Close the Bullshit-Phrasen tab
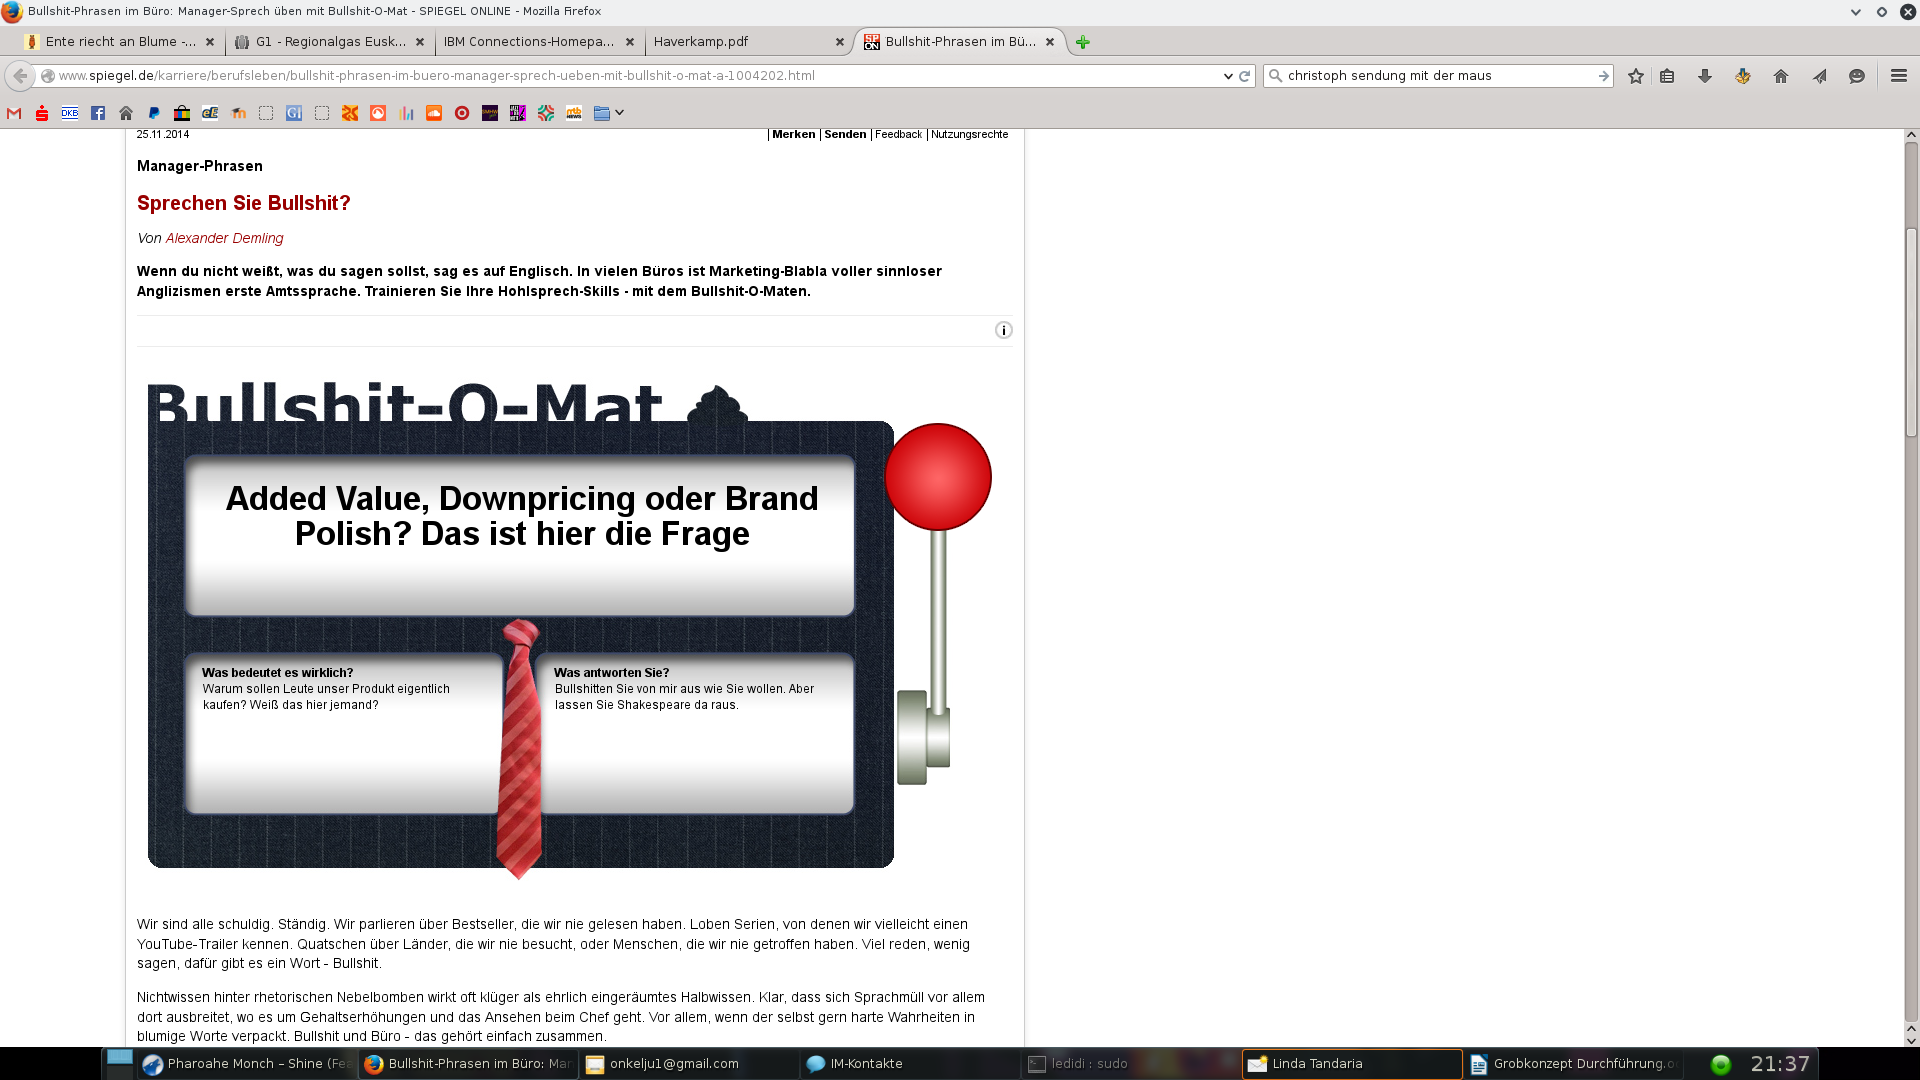This screenshot has width=1920, height=1080. click(x=1050, y=42)
